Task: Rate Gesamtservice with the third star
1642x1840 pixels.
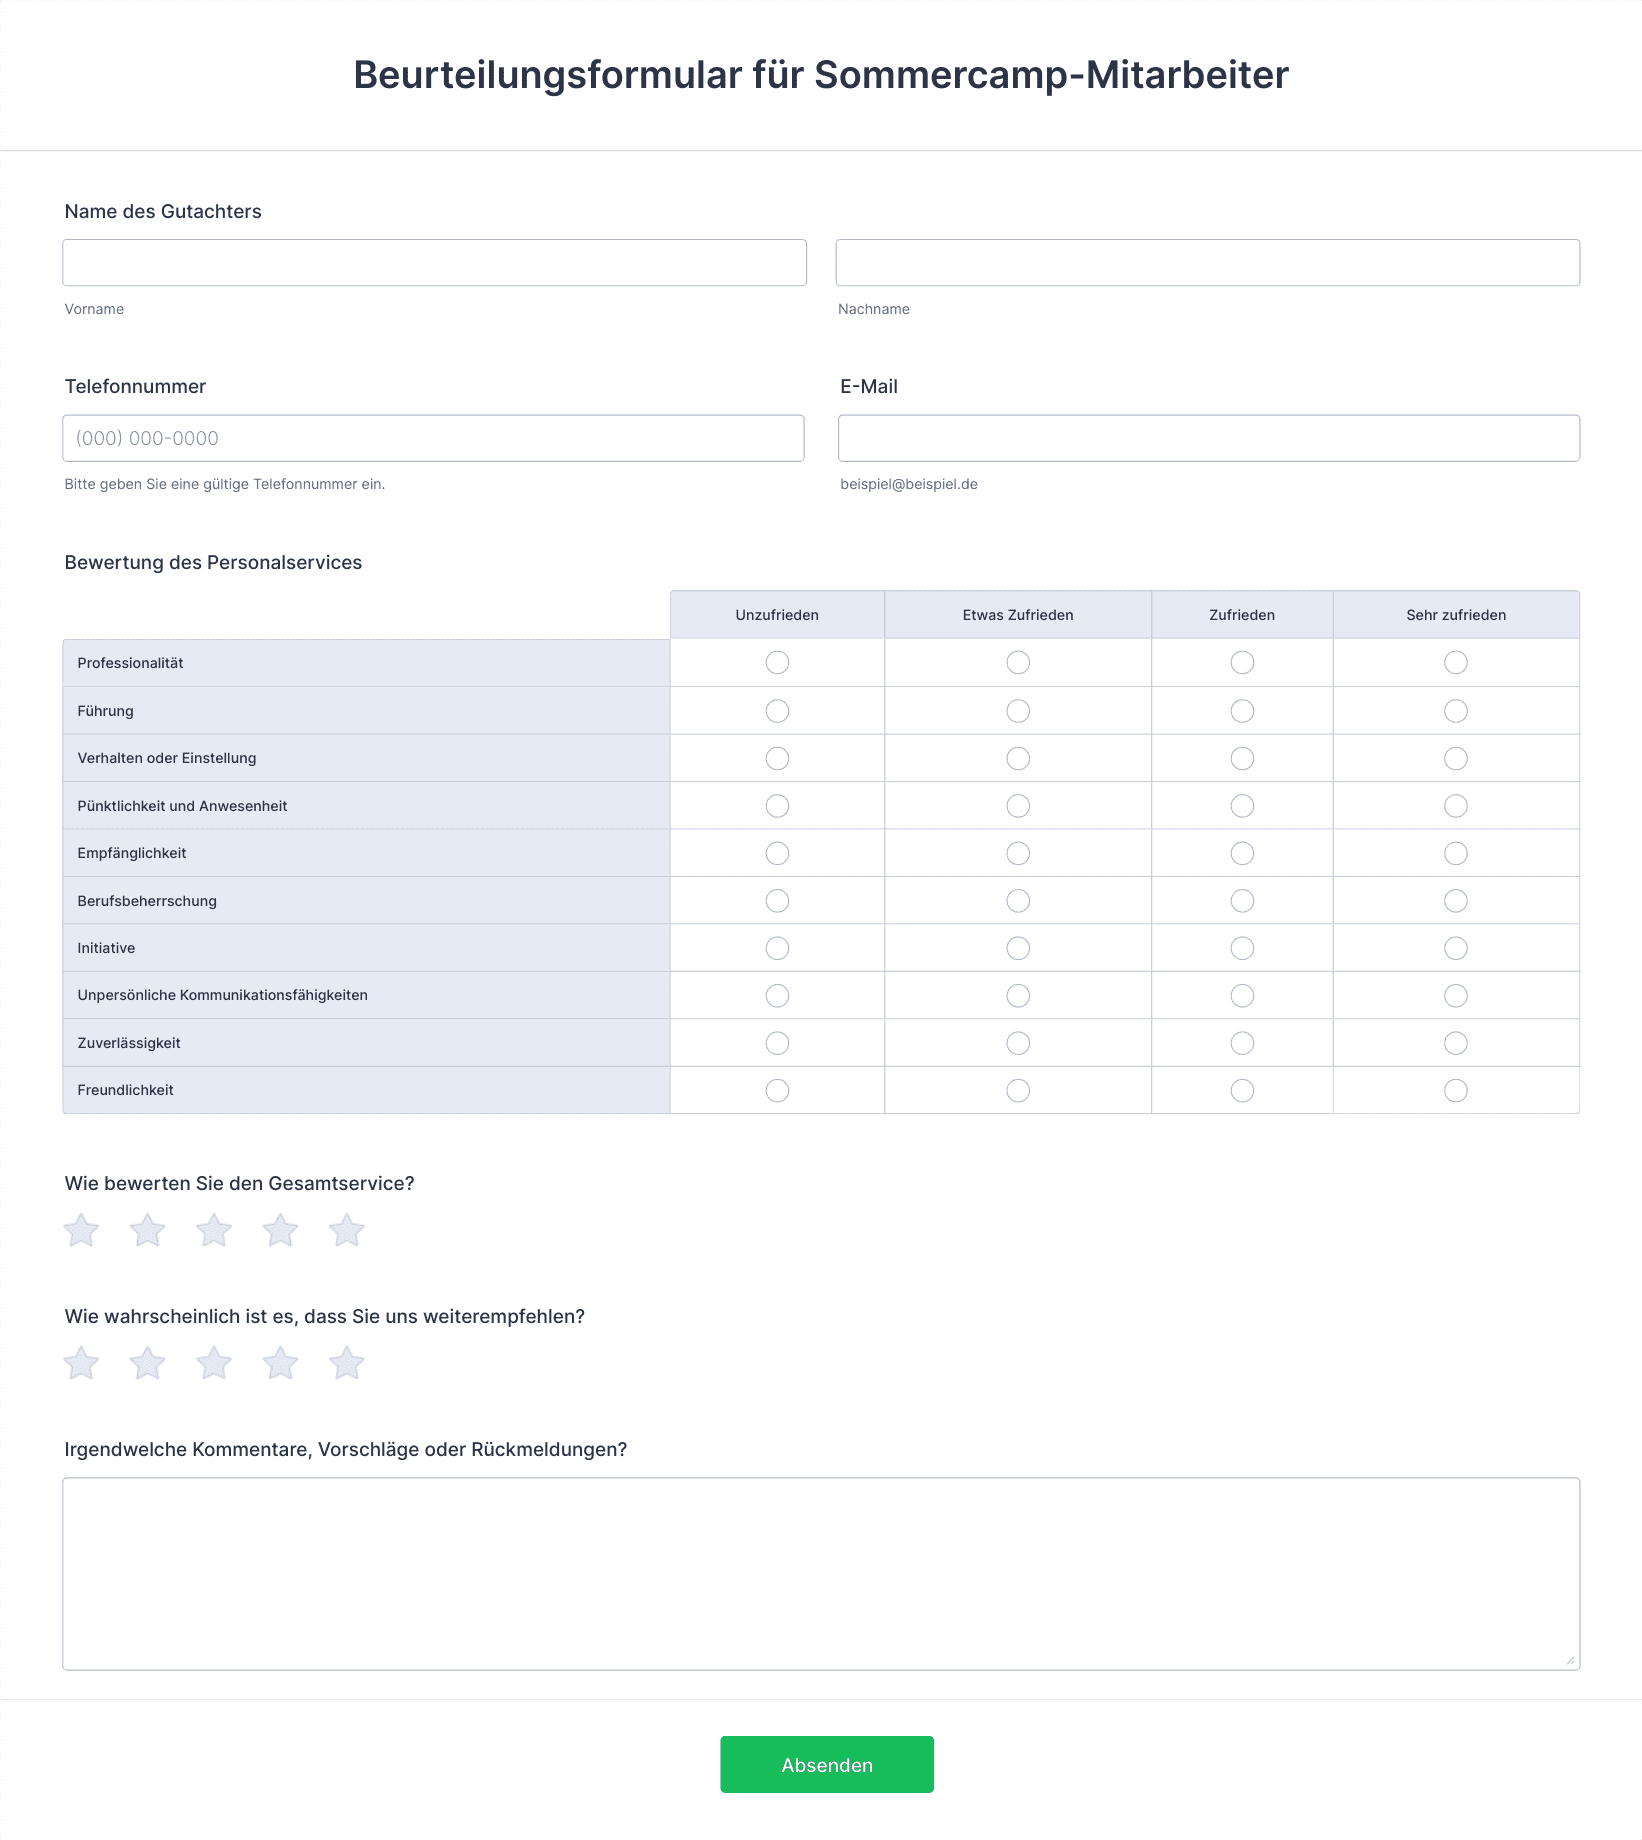Action: pos(214,1231)
